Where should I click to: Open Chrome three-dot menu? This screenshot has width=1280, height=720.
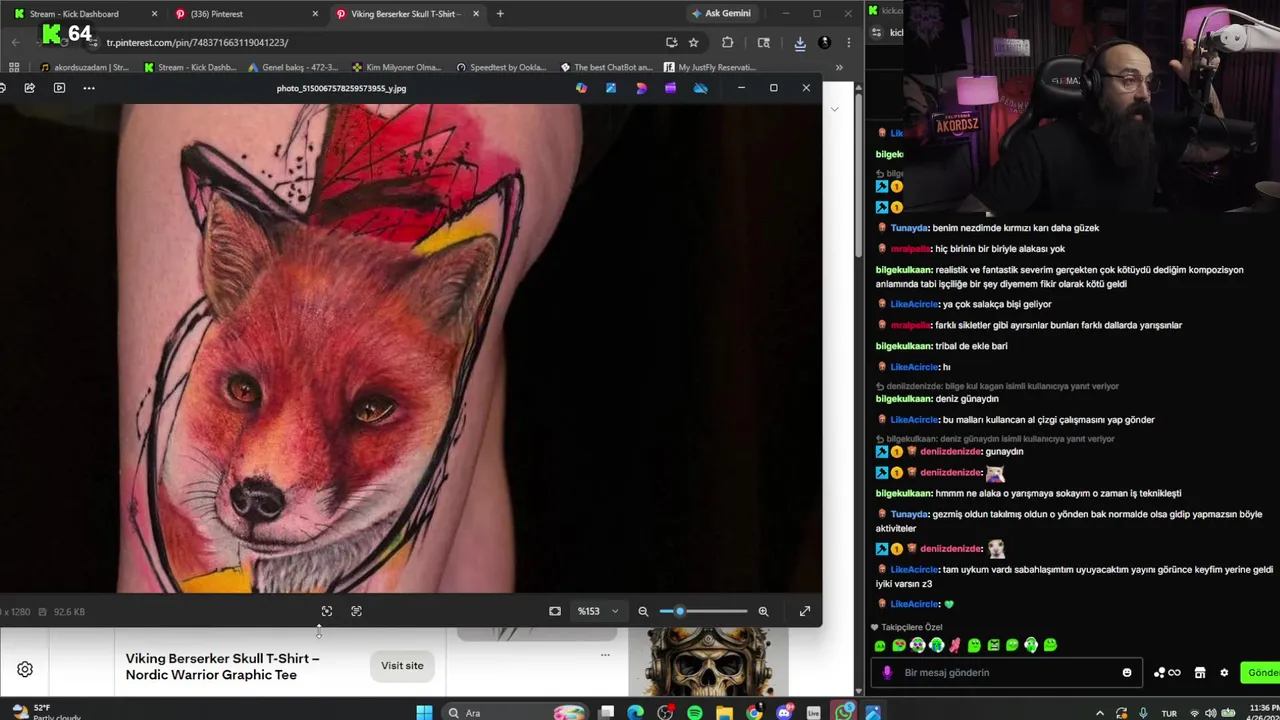pyautogui.click(x=848, y=43)
